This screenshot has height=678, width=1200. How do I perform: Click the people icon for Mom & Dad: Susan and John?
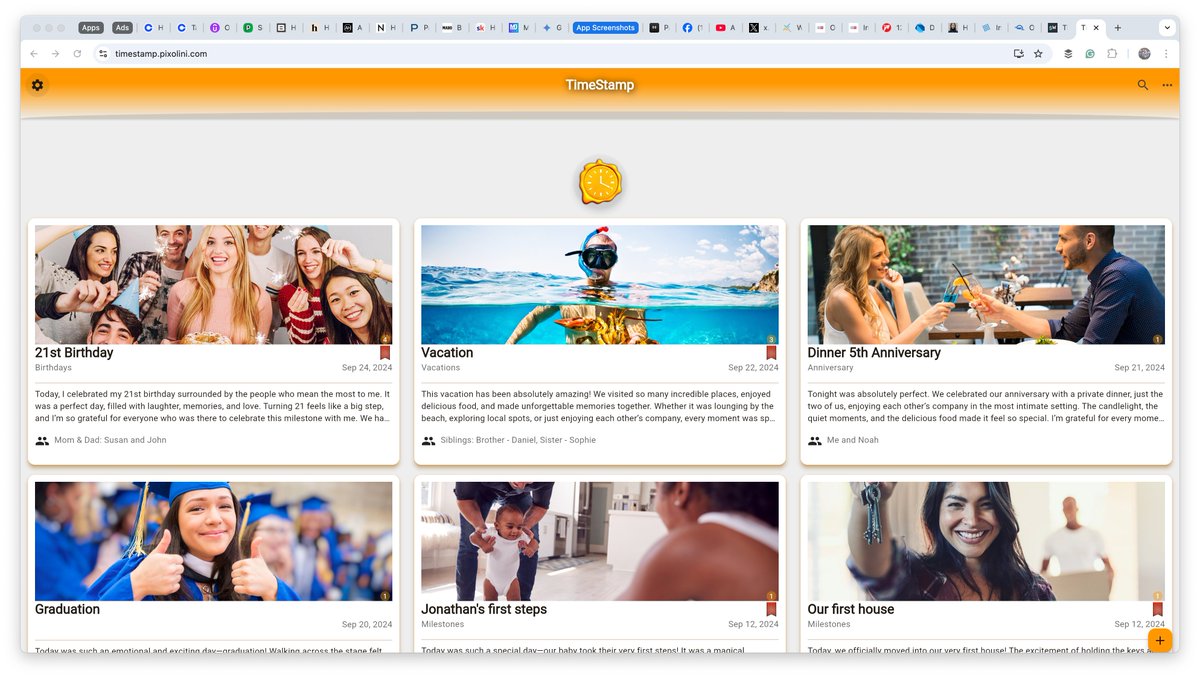pyautogui.click(x=41, y=440)
